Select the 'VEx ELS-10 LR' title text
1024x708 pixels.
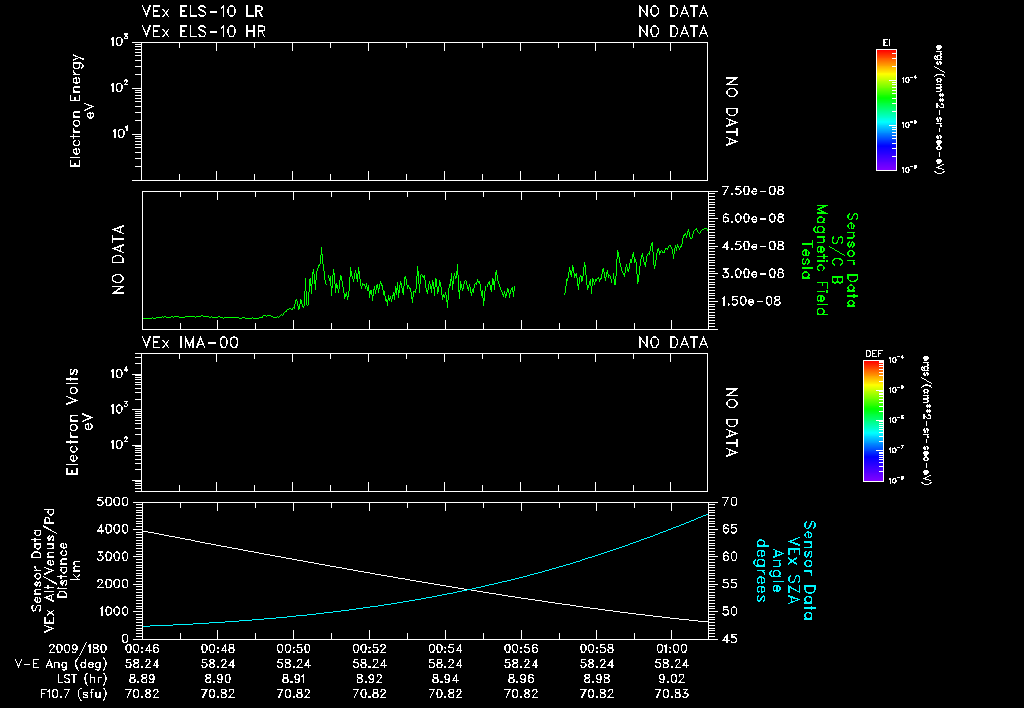coord(202,11)
